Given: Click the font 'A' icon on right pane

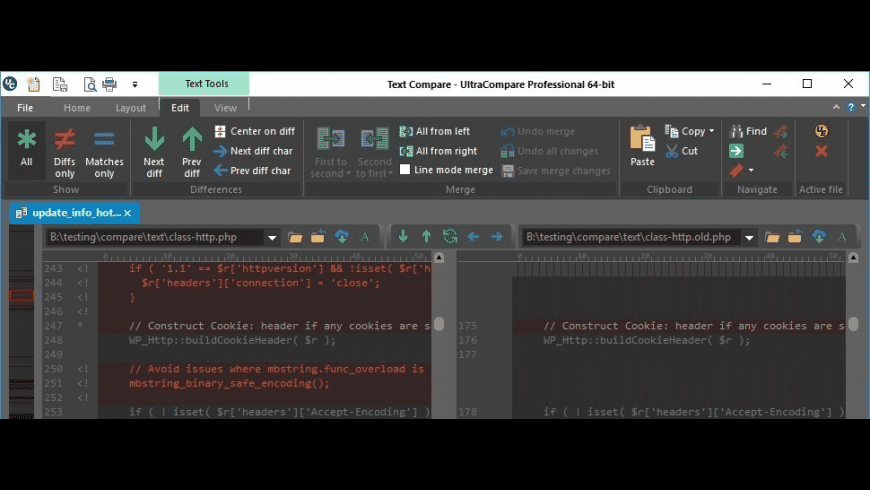Looking at the screenshot, I should [x=842, y=237].
